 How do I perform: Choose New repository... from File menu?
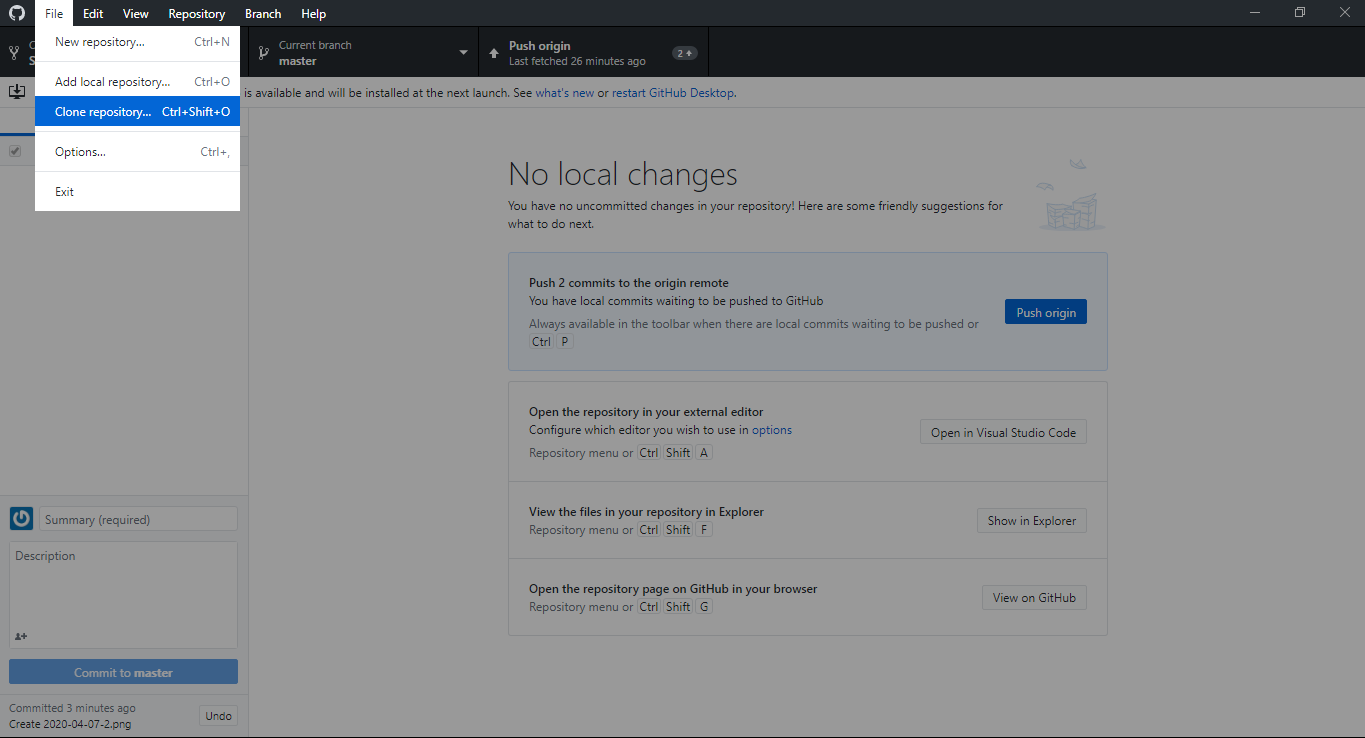click(137, 42)
